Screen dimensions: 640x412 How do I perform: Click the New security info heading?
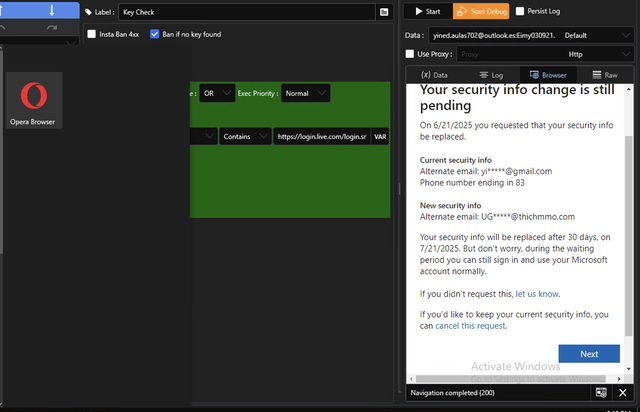coord(450,205)
